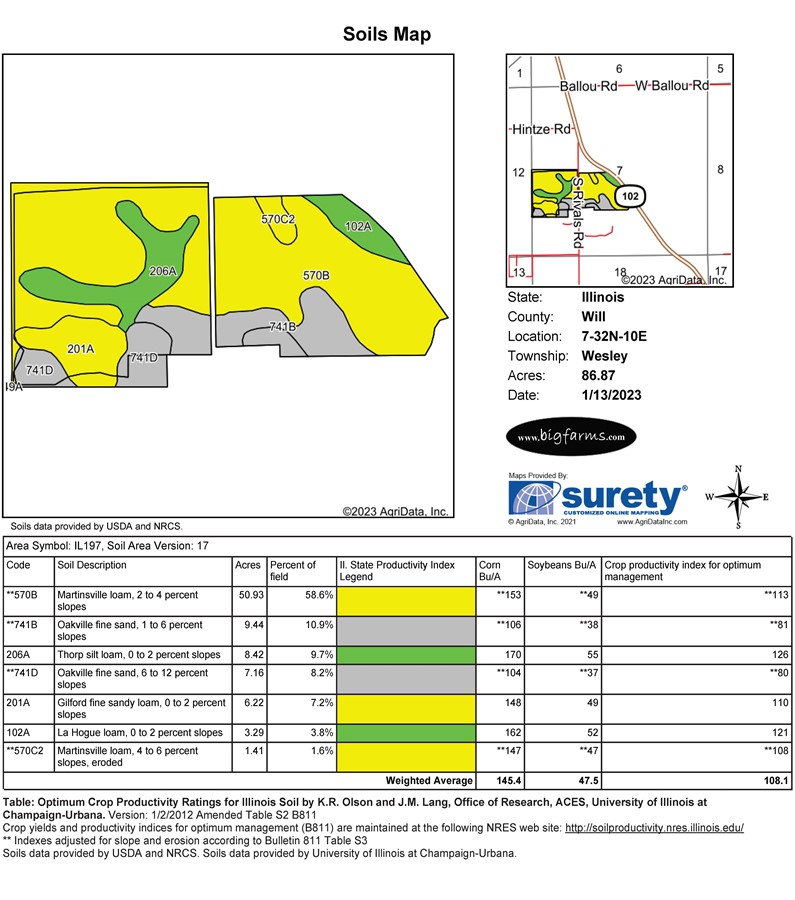Image resolution: width=795 pixels, height=900 pixels.
Task: Click the 'Percent of field' column header
Action: pos(293,571)
